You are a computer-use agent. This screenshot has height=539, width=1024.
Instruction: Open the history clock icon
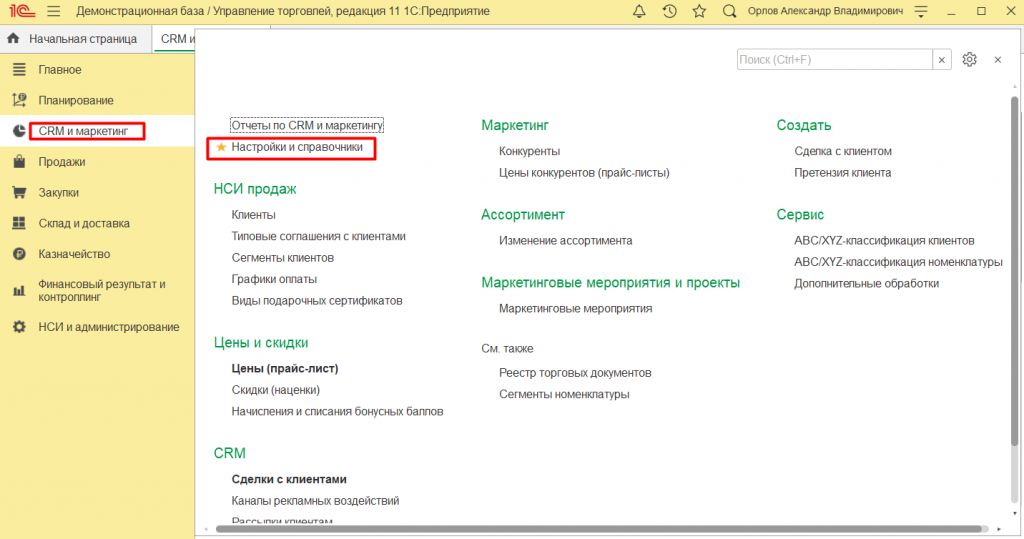[669, 11]
